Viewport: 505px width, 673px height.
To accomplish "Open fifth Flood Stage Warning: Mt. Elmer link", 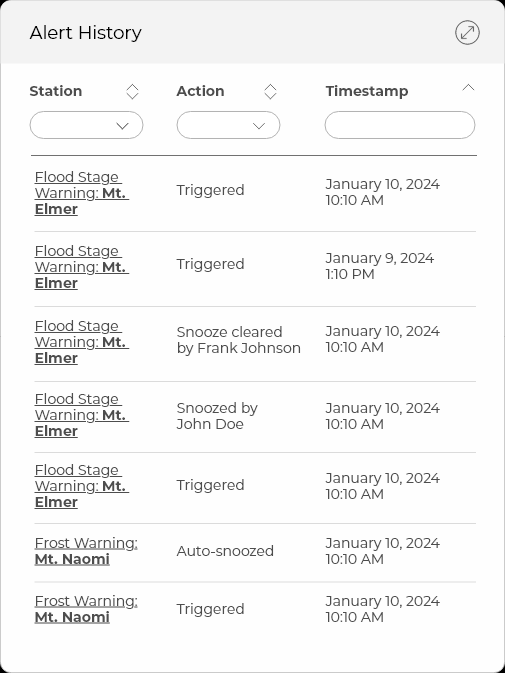I will [82, 486].
